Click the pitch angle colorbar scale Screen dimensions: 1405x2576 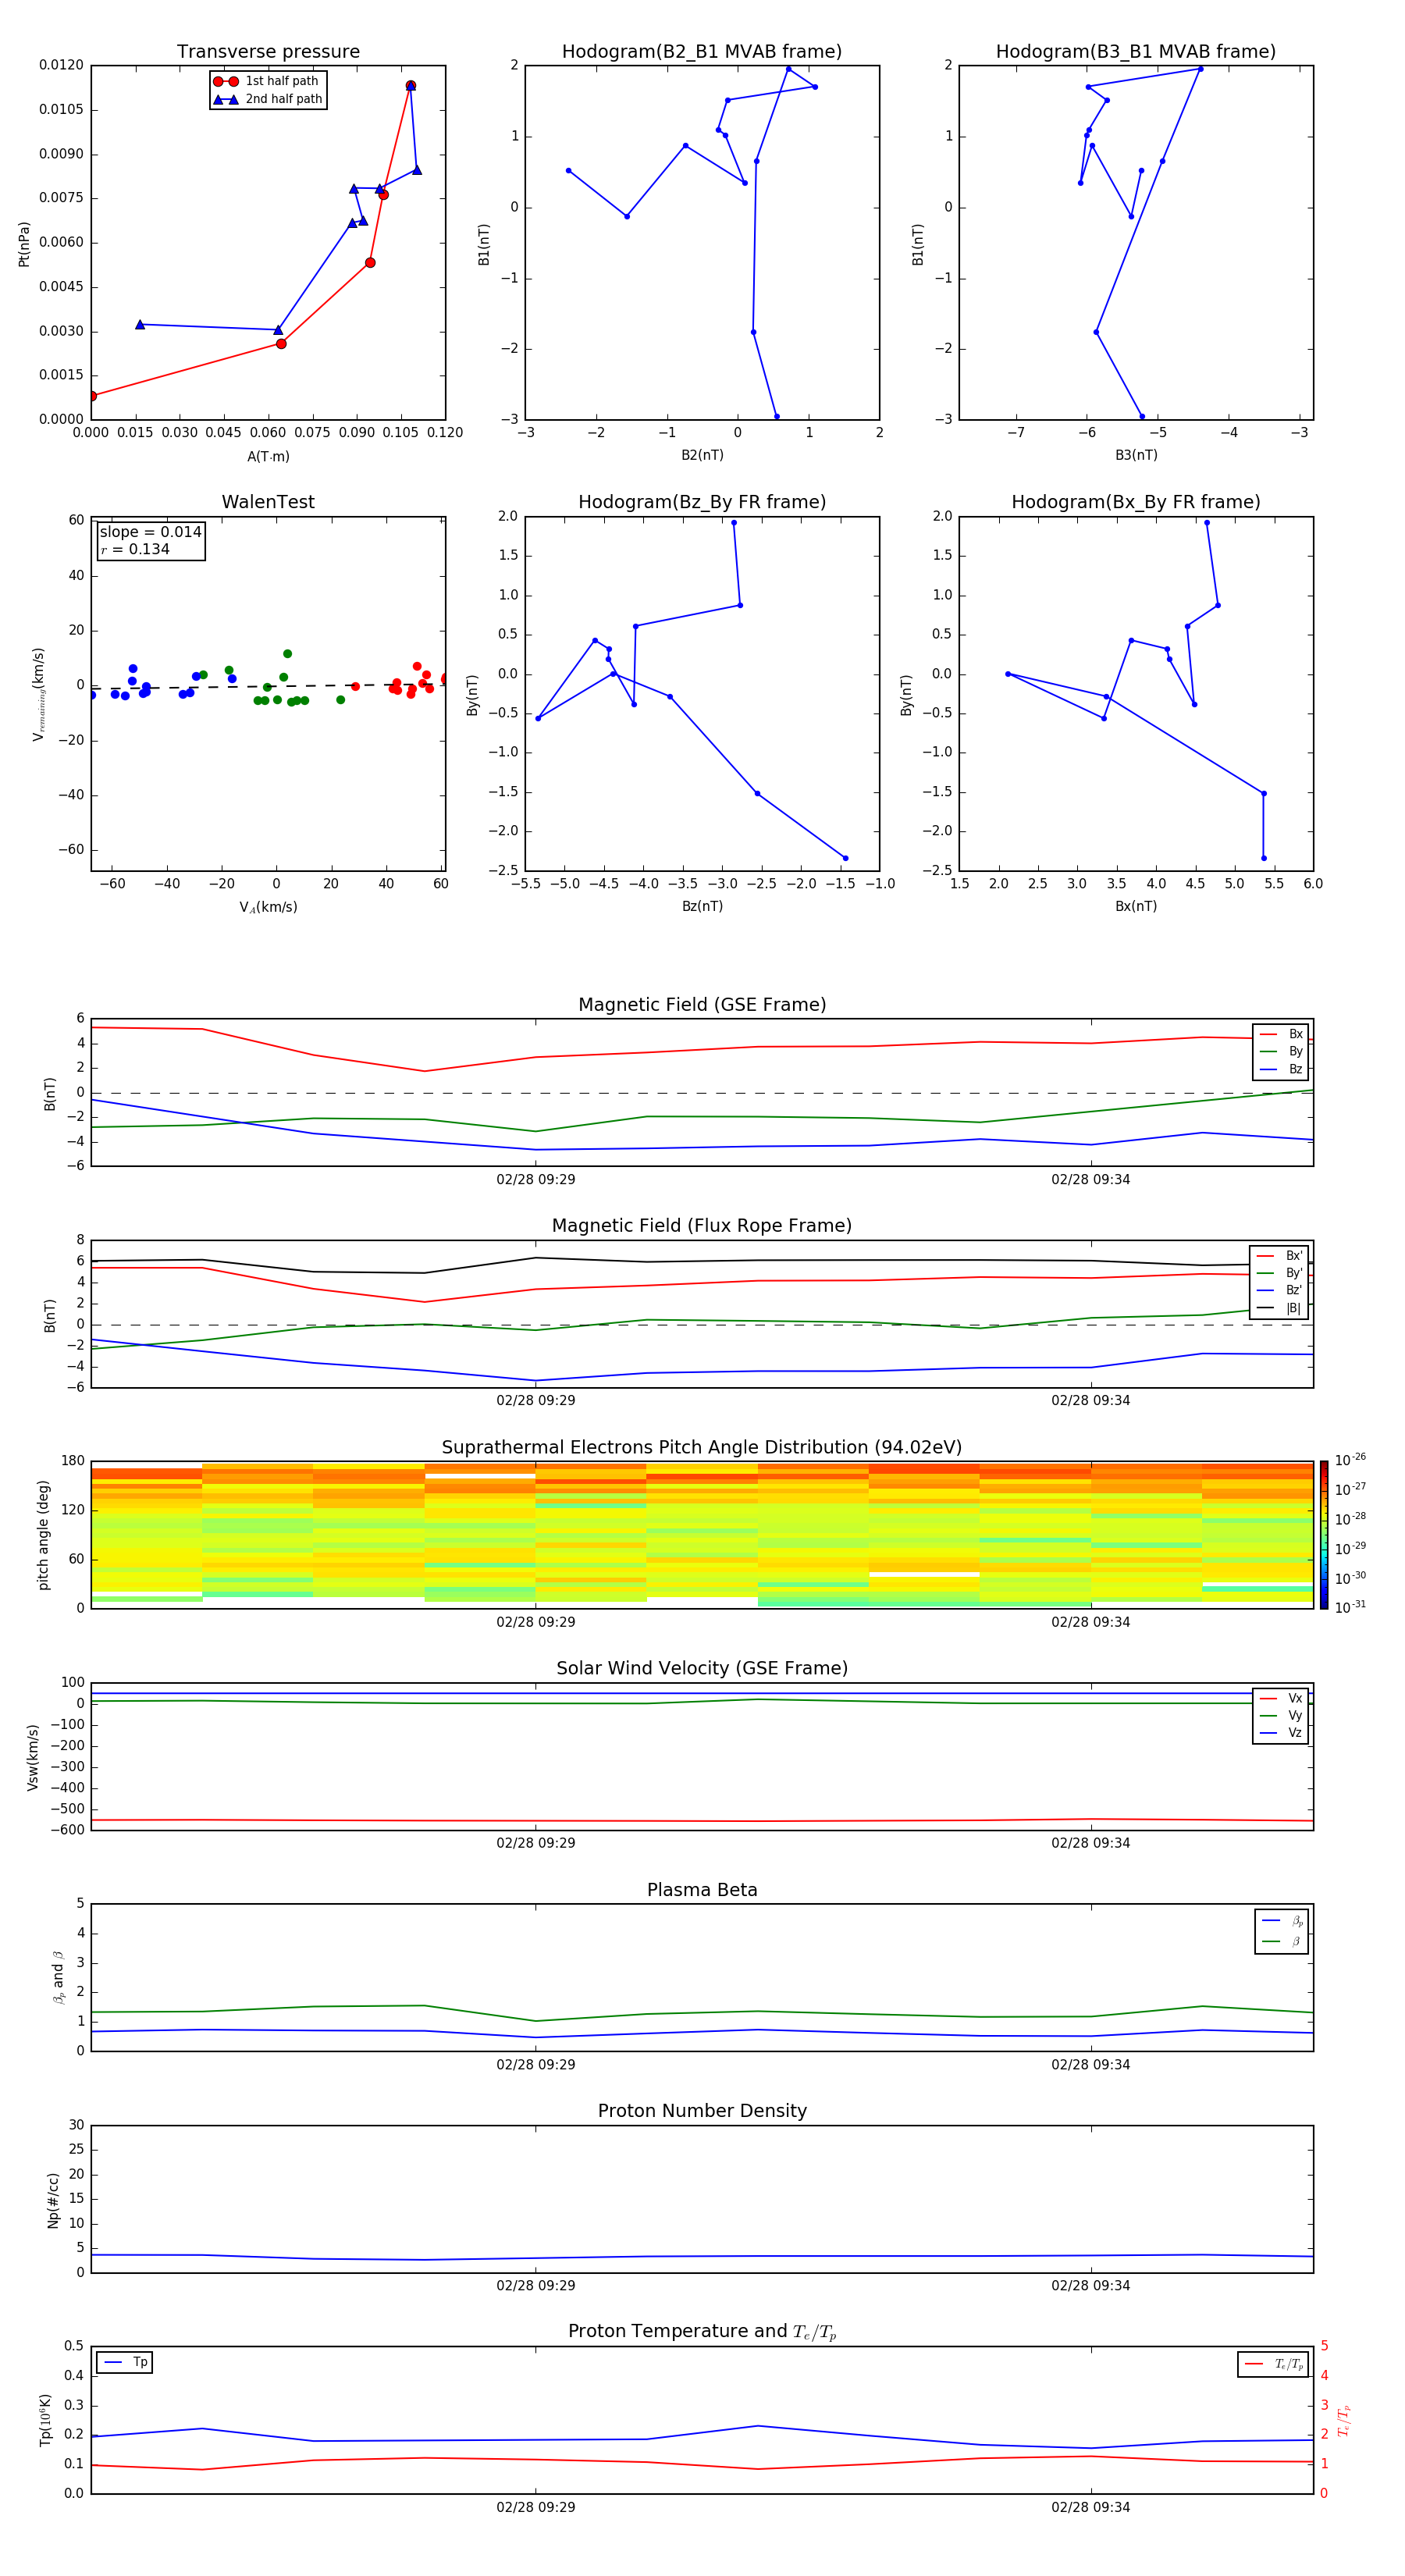click(1324, 1535)
